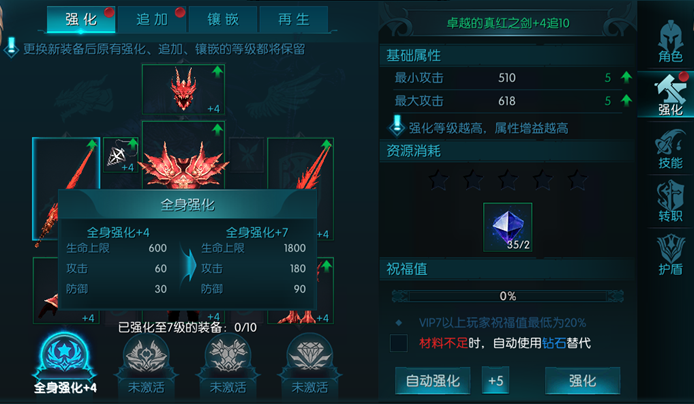Select the necklace pendant equipment slot
Viewport: 694px width, 404px height.
pos(120,155)
